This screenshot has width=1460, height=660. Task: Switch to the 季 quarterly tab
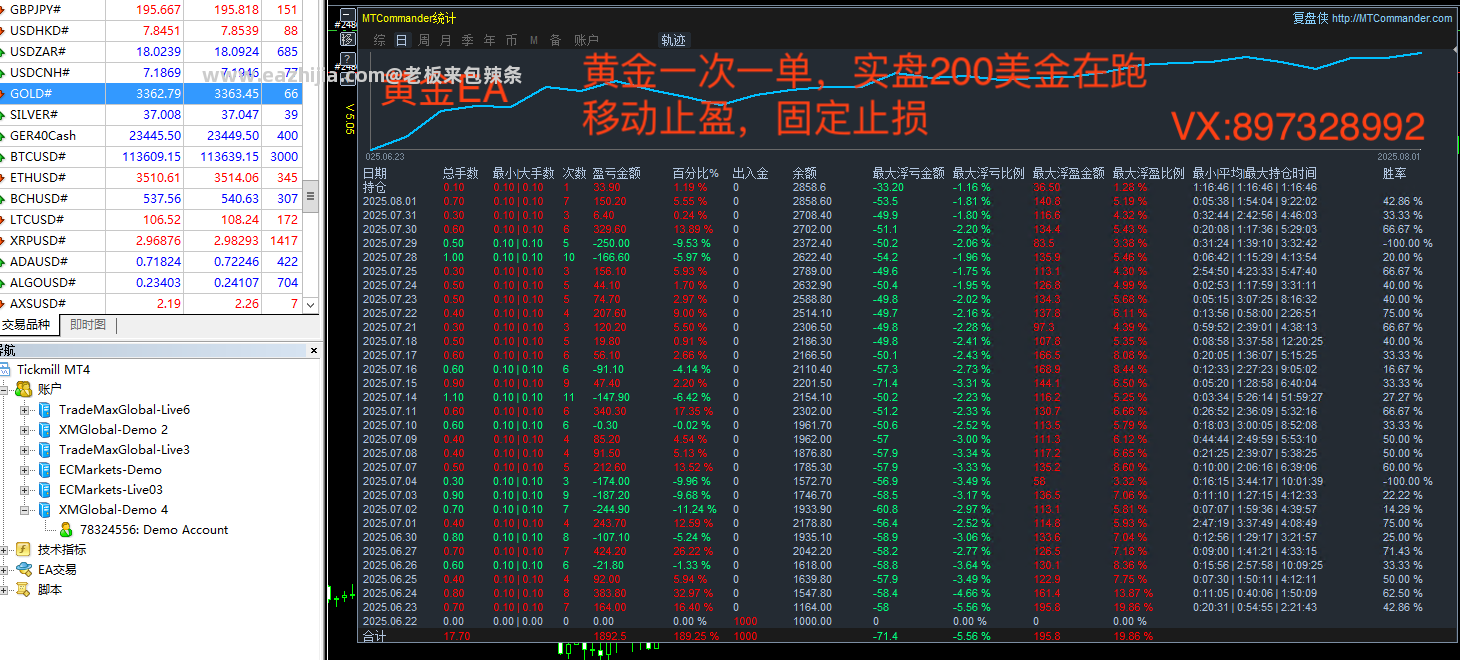click(x=468, y=40)
